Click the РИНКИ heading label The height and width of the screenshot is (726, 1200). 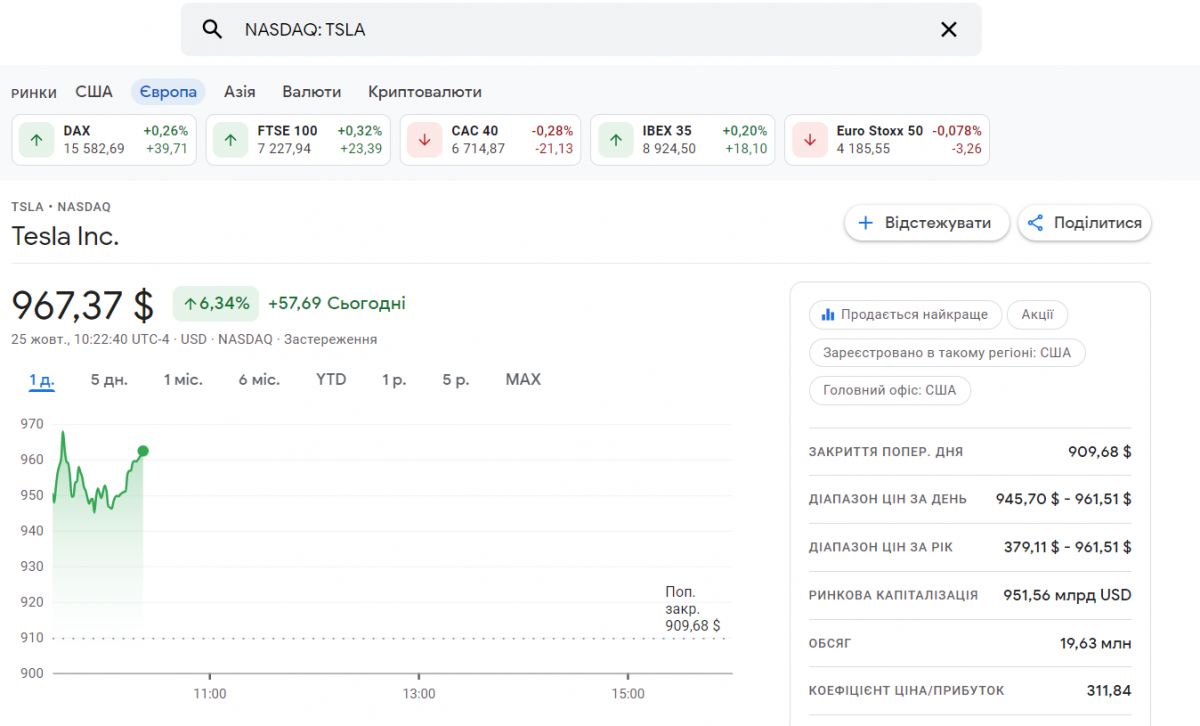[x=34, y=93]
